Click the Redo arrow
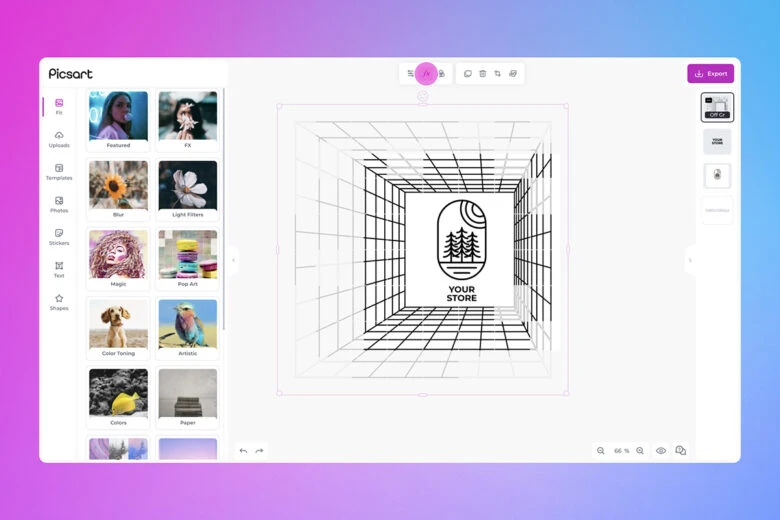The image size is (780, 520). [259, 451]
